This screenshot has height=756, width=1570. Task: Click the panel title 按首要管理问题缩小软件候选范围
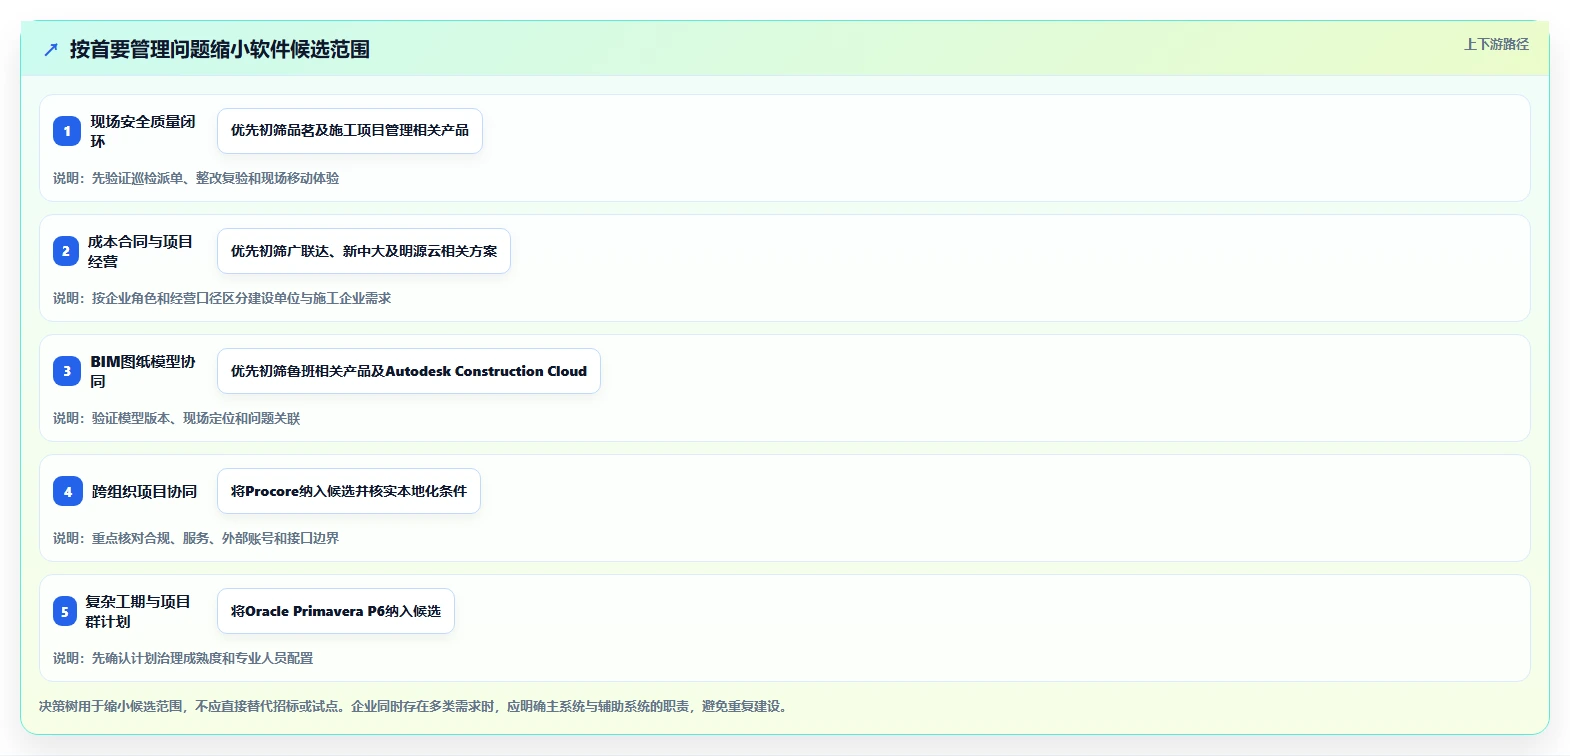pos(220,49)
